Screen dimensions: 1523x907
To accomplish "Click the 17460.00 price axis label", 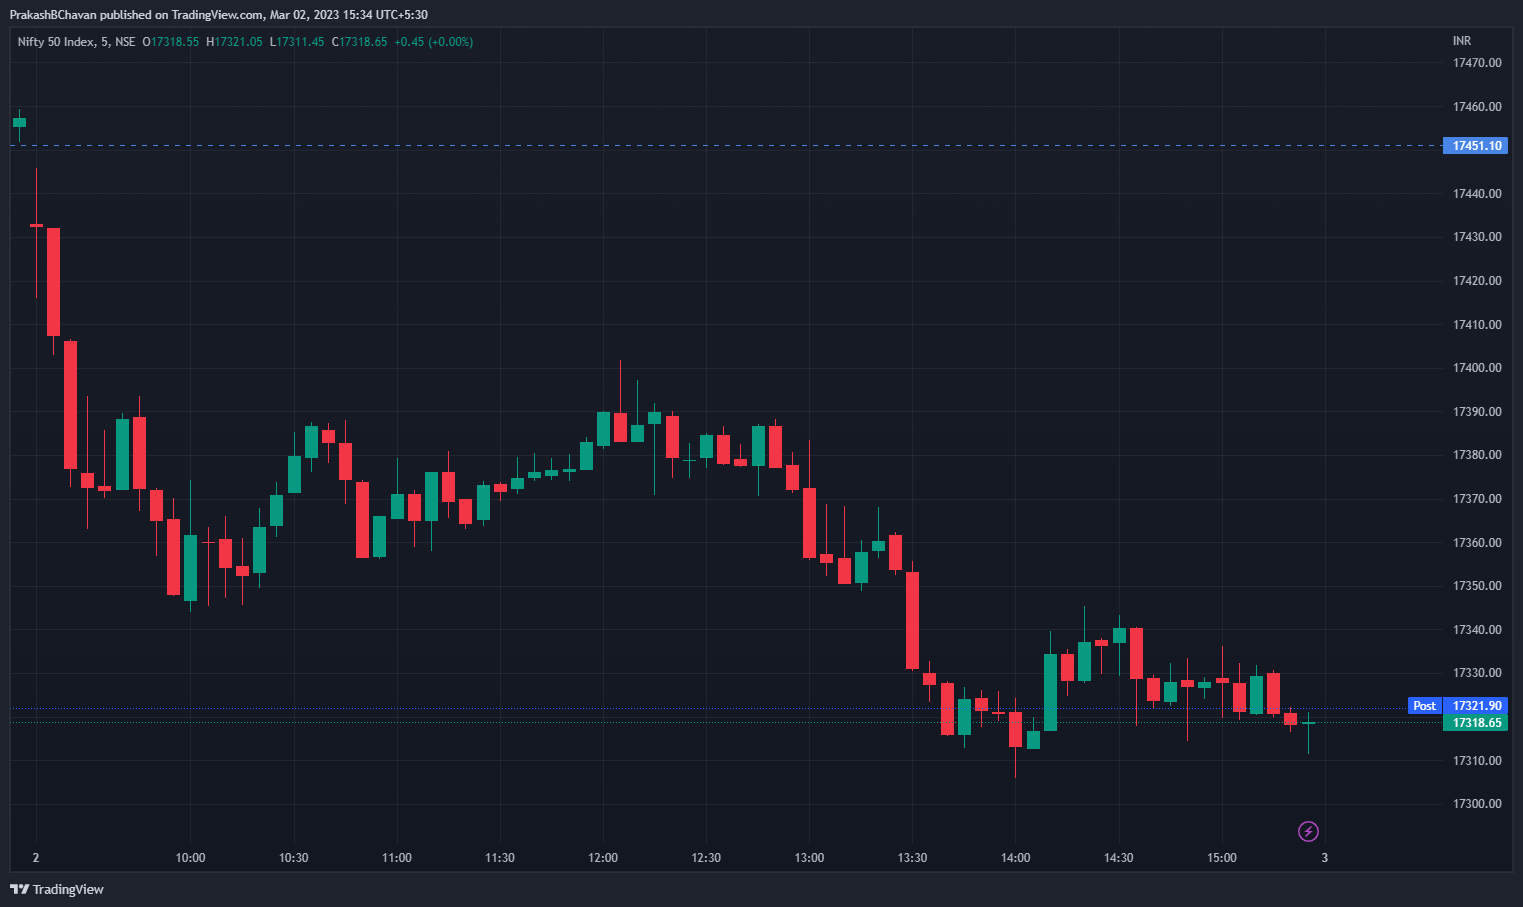I will (1477, 107).
